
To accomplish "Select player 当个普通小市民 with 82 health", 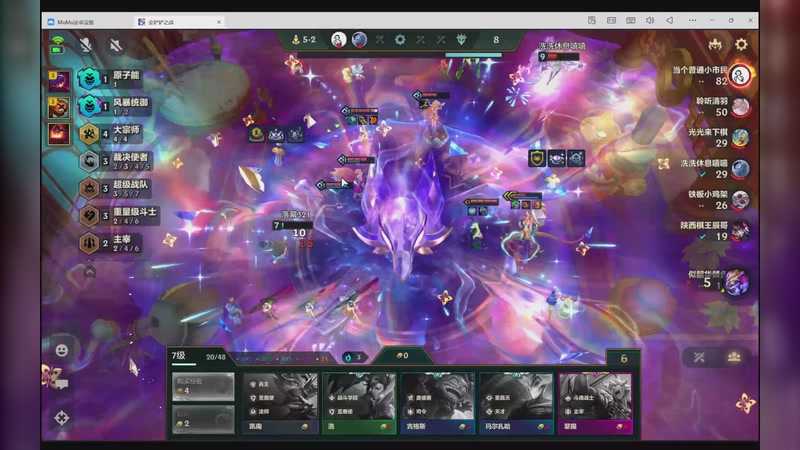I will (711, 76).
